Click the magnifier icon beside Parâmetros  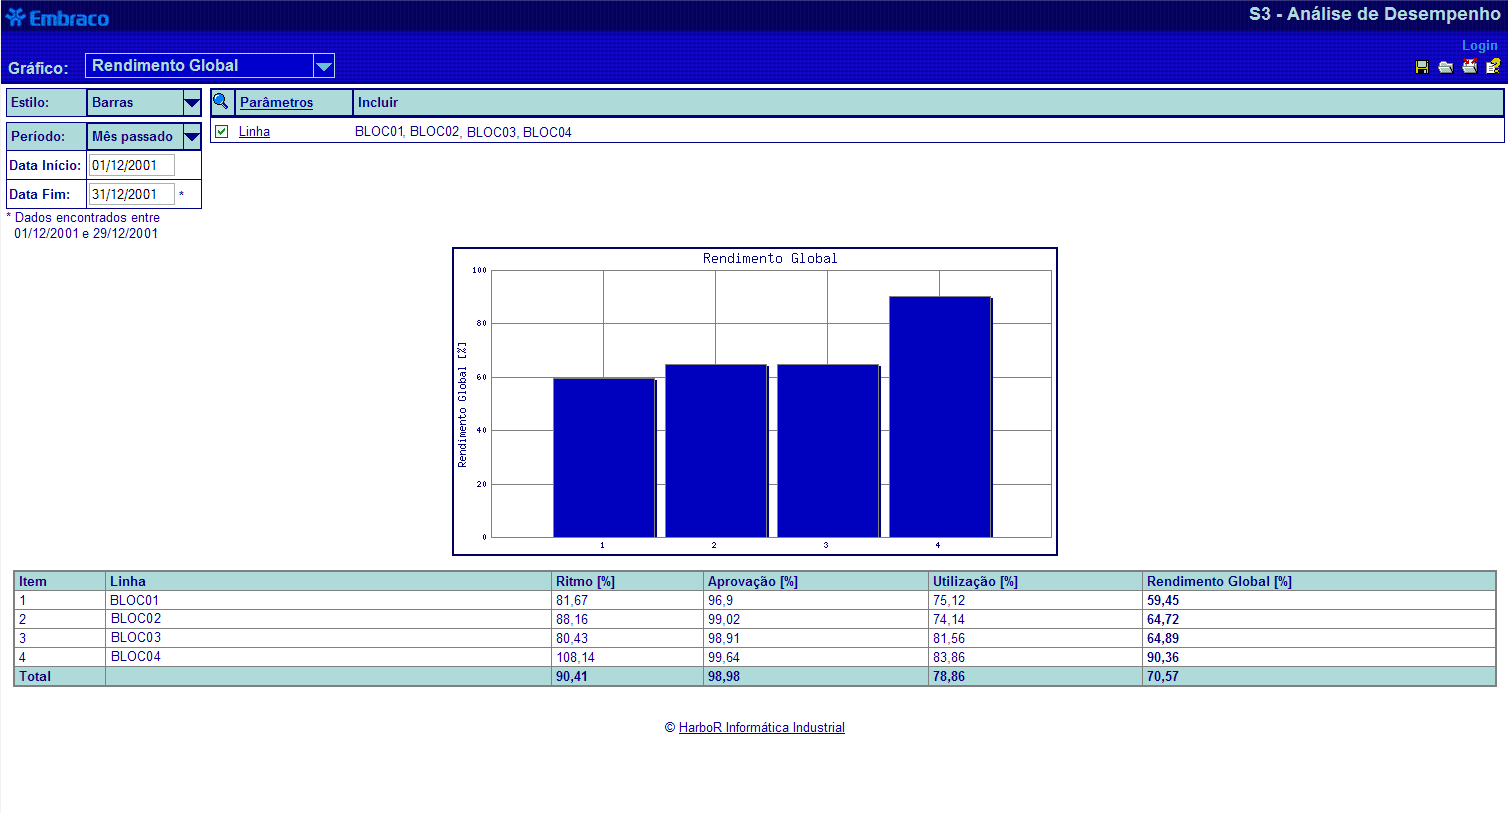pyautogui.click(x=221, y=101)
